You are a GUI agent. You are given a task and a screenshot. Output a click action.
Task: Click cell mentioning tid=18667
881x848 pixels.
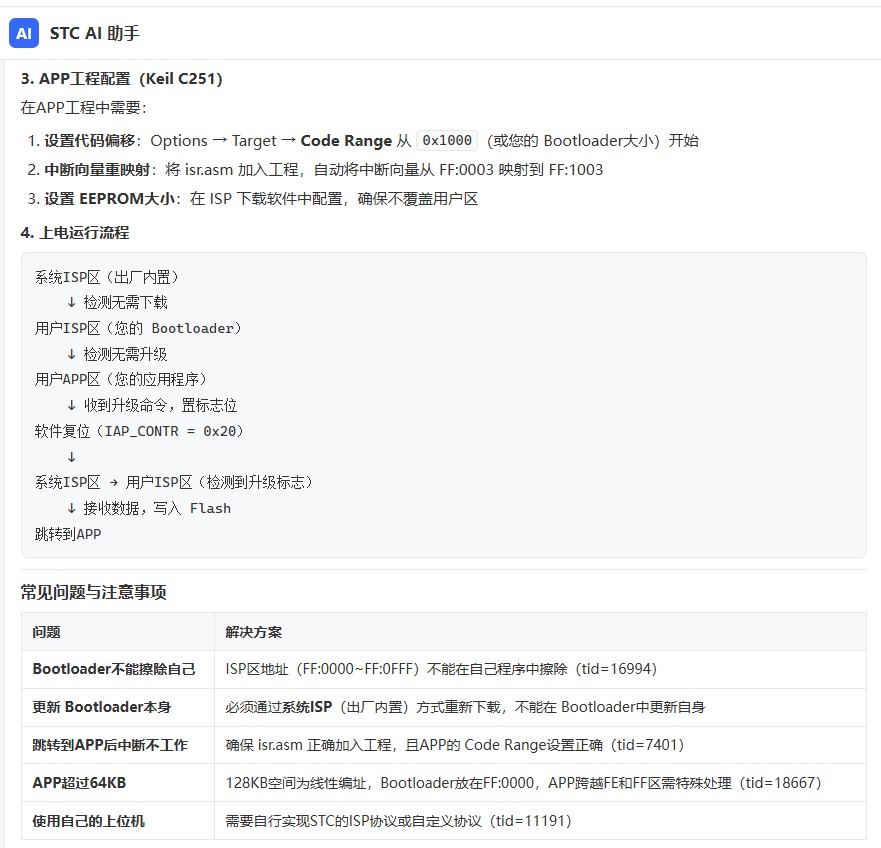[540, 783]
